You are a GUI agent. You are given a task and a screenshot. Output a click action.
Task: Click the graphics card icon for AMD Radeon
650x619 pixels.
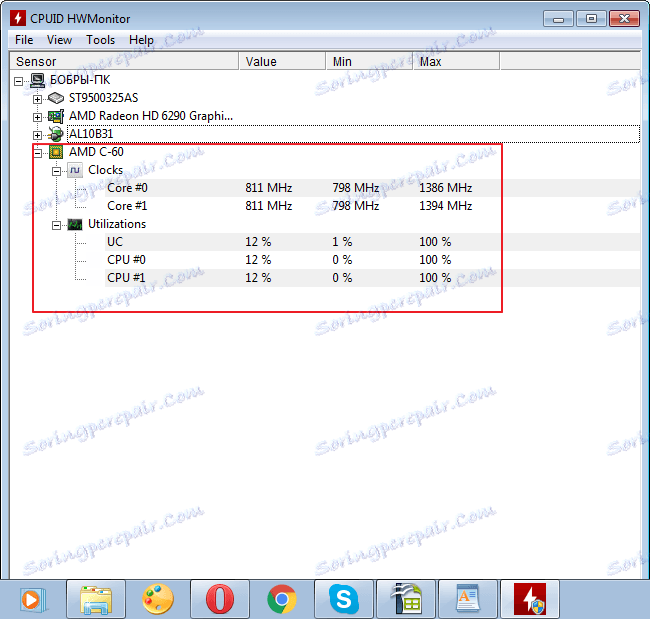(56, 117)
